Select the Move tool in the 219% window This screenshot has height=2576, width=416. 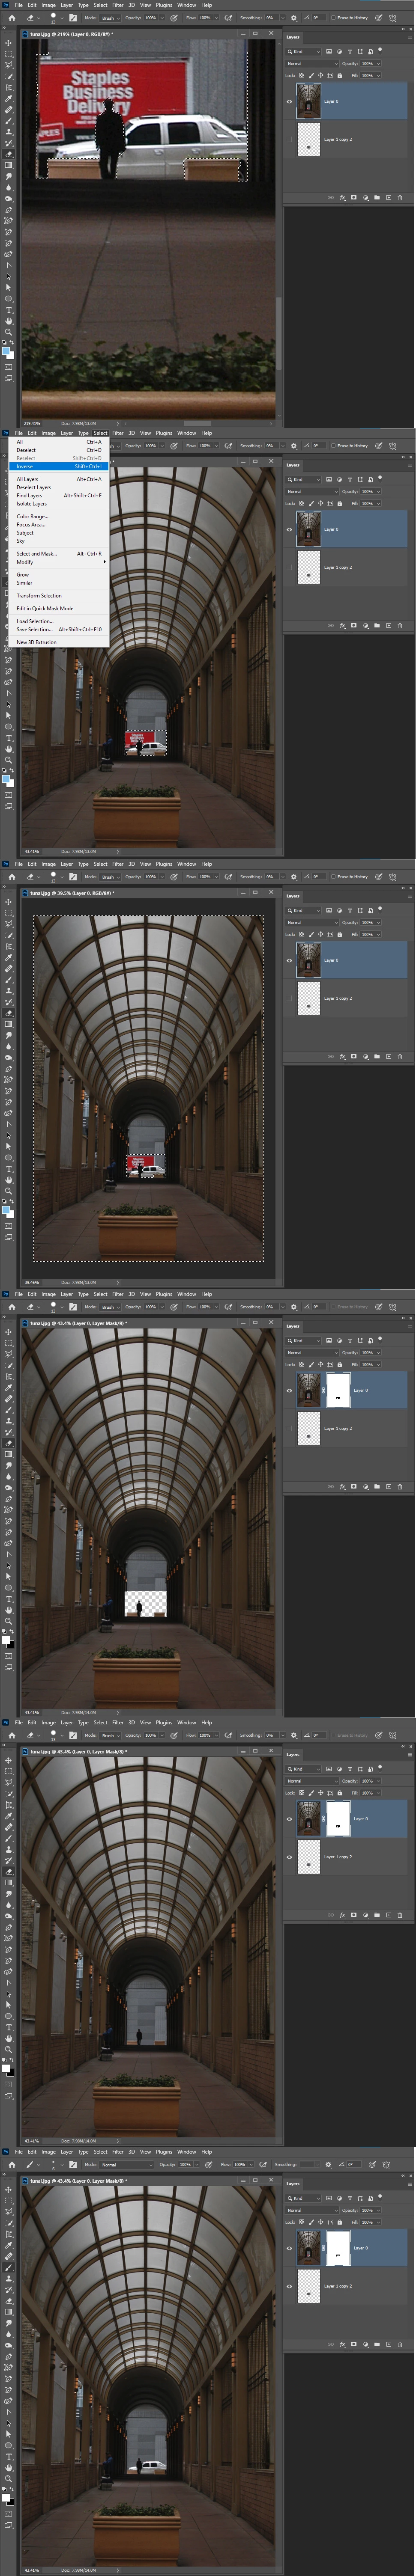click(x=8, y=43)
